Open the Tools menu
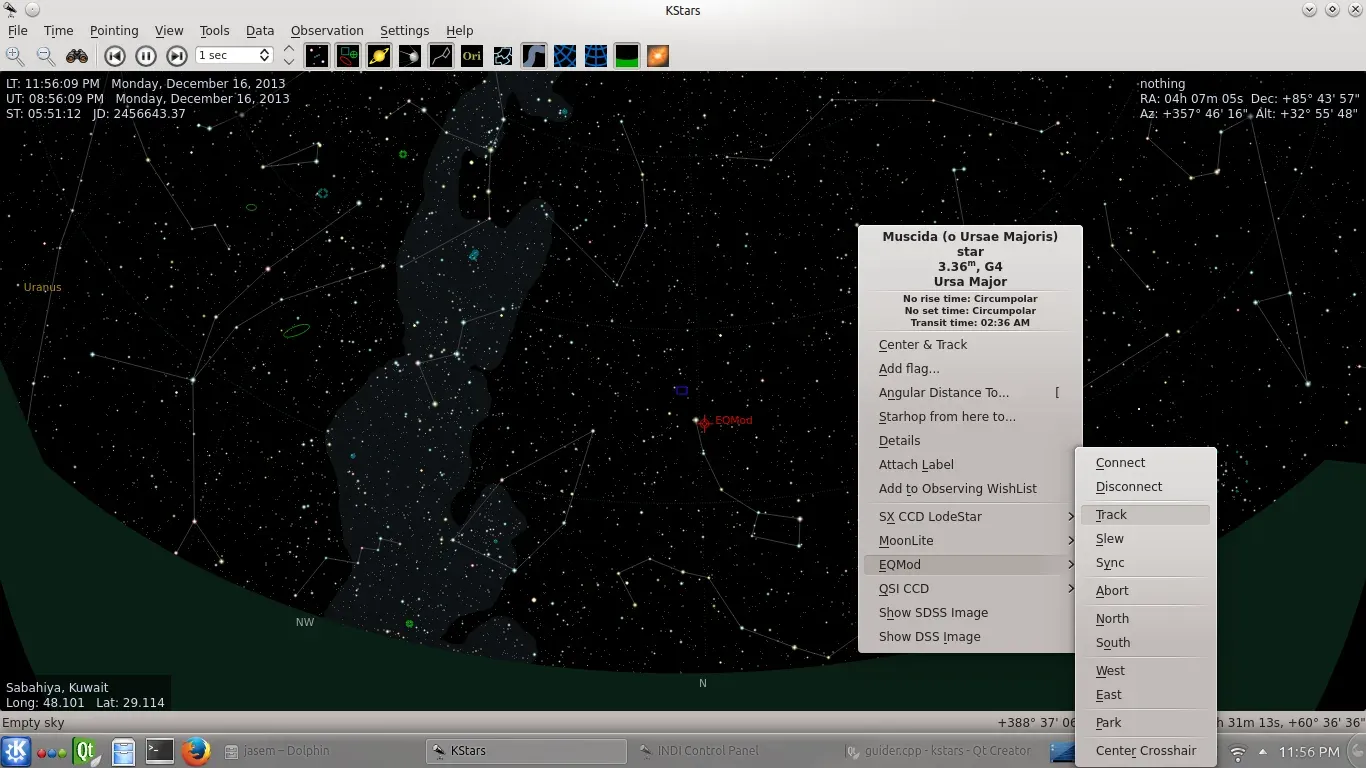1366x768 pixels. [214, 31]
